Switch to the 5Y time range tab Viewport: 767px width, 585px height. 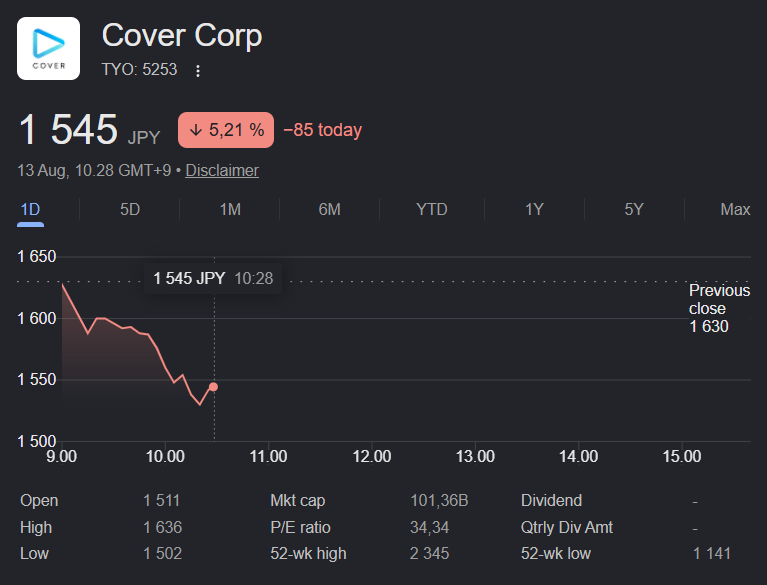click(x=634, y=209)
